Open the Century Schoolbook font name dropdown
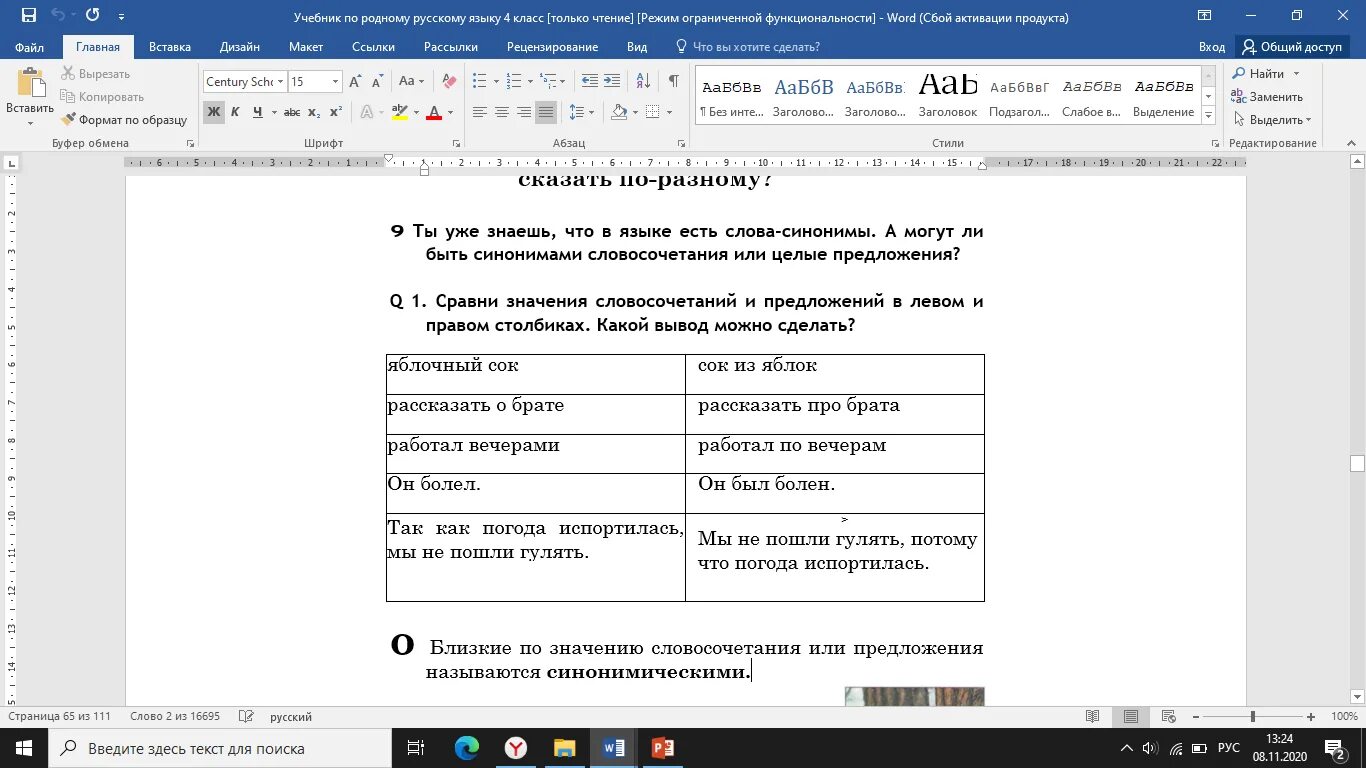The width and height of the screenshot is (1366, 768). point(281,82)
